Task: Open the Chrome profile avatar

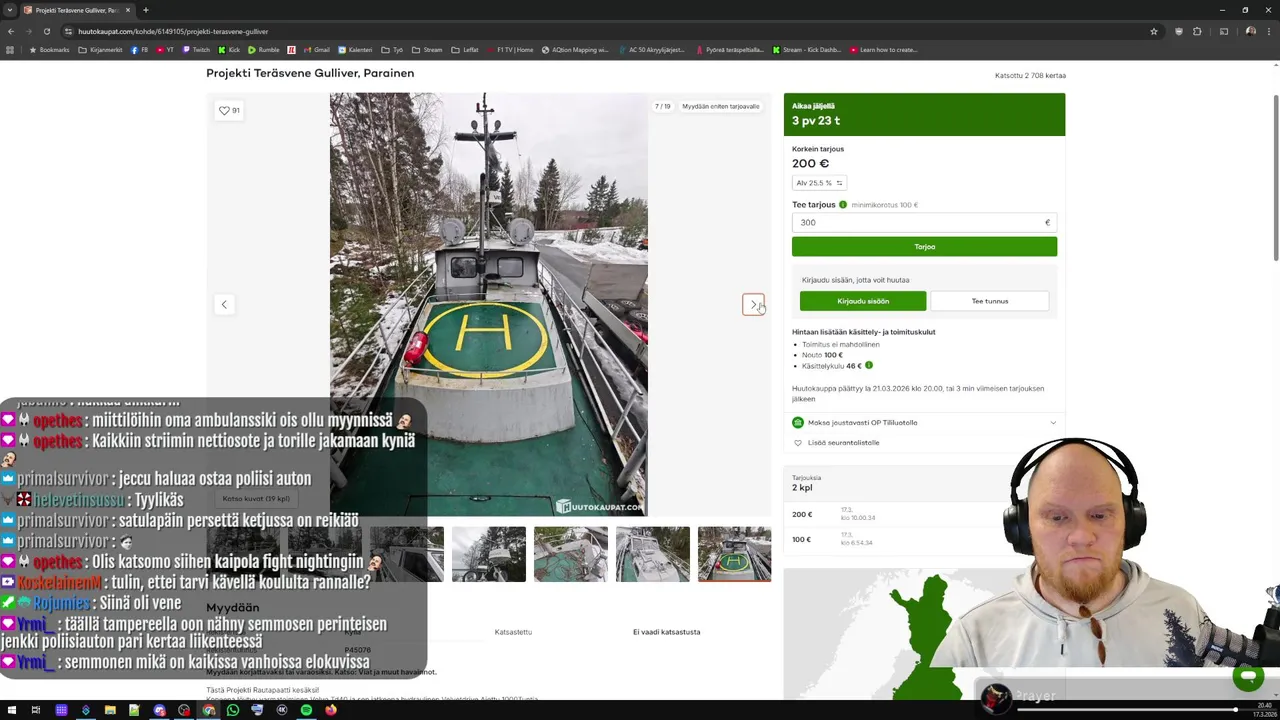Action: (x=1250, y=31)
